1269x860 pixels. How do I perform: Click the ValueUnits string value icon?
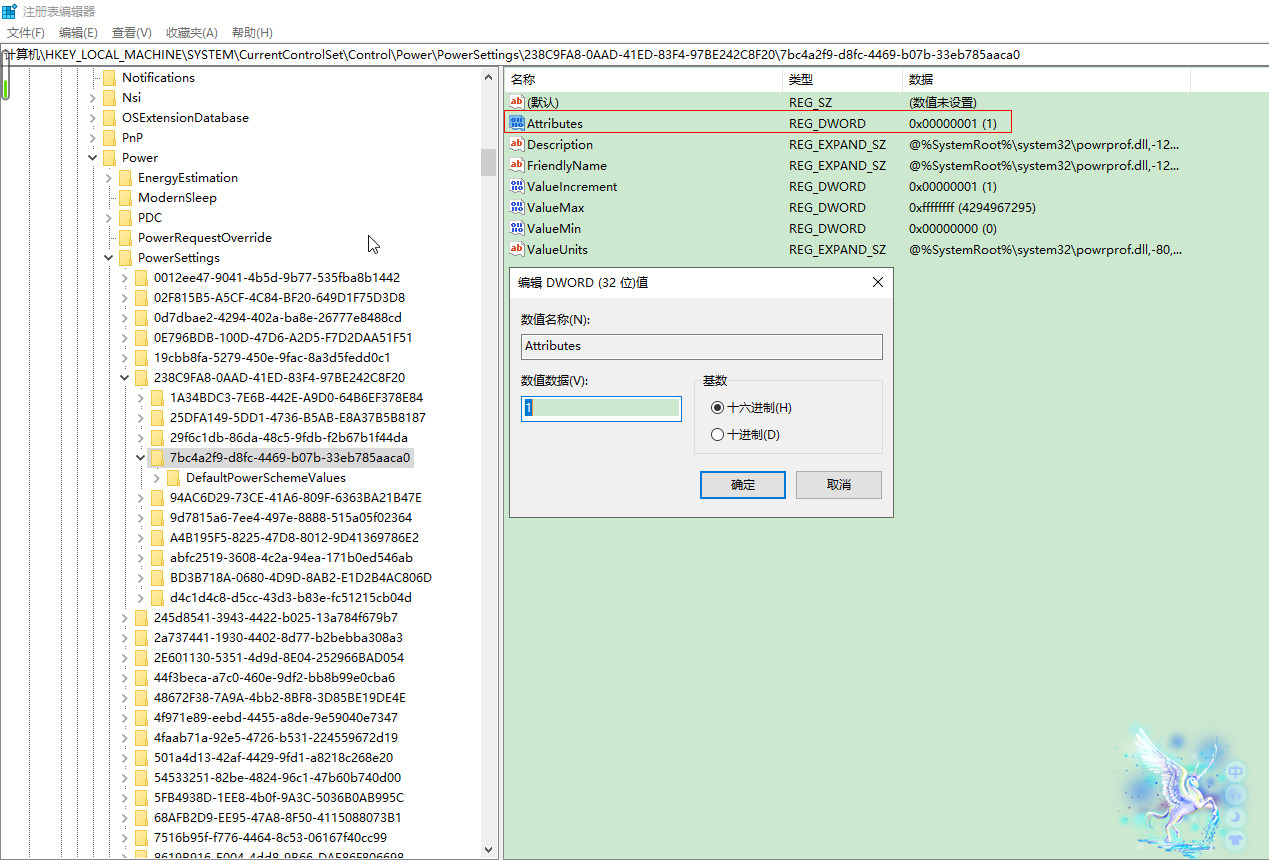[x=517, y=249]
